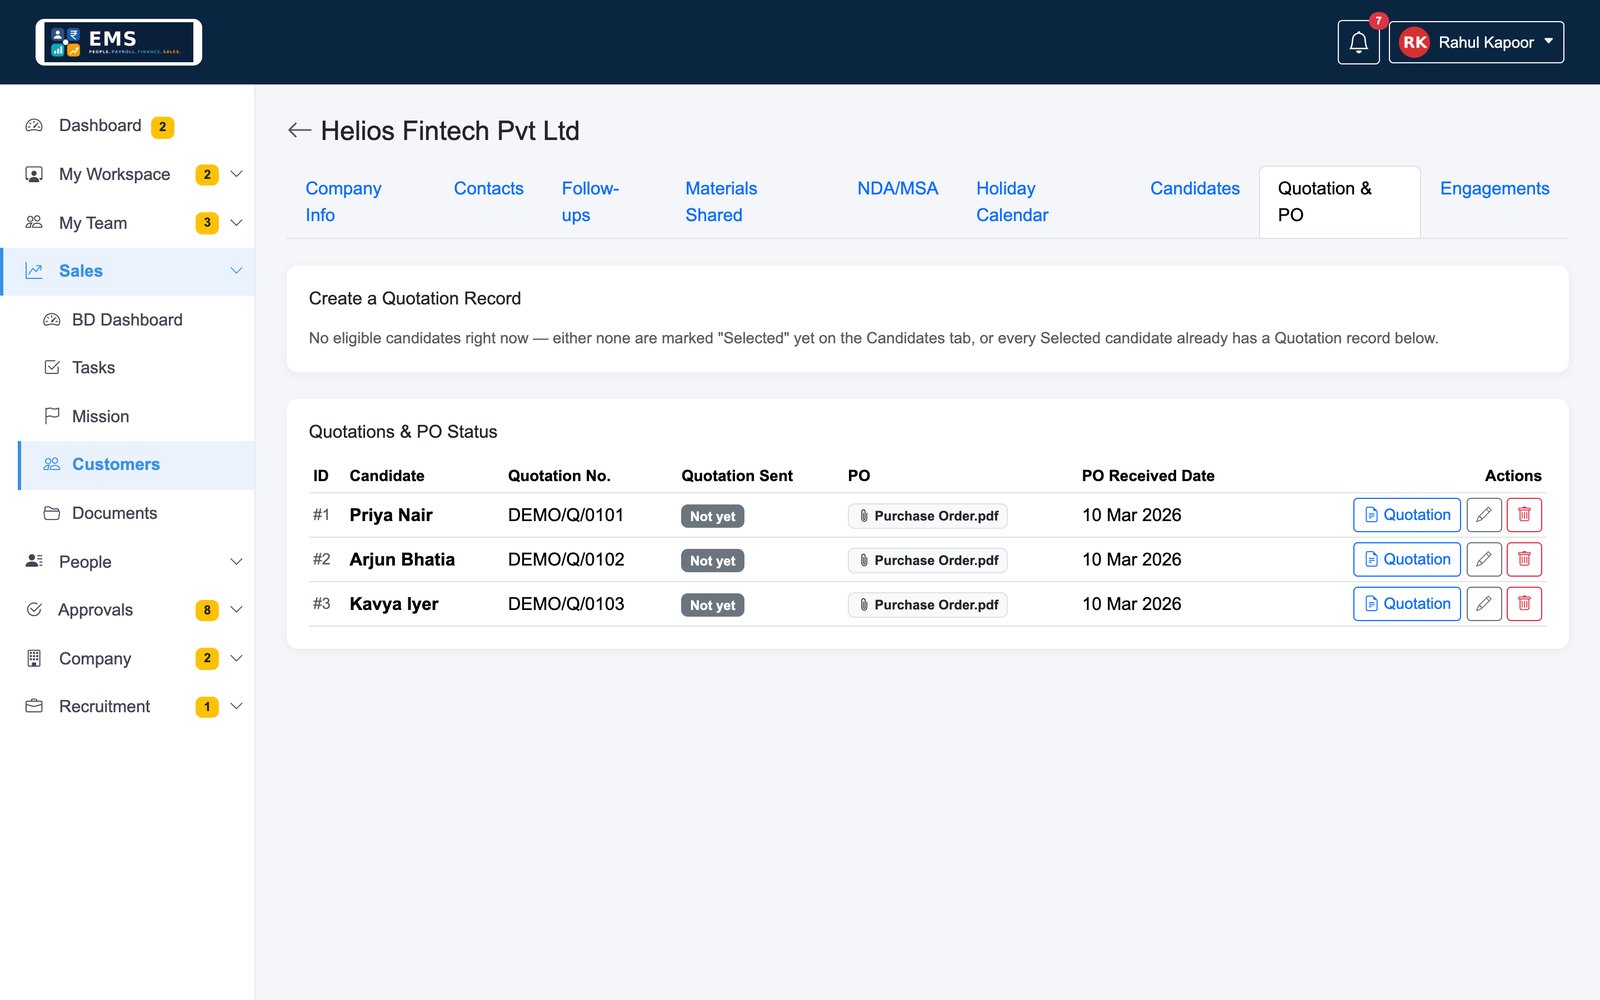Viewport: 1600px width, 1000px height.
Task: Click the back arrow beside Helios Fintech
Action: point(299,131)
